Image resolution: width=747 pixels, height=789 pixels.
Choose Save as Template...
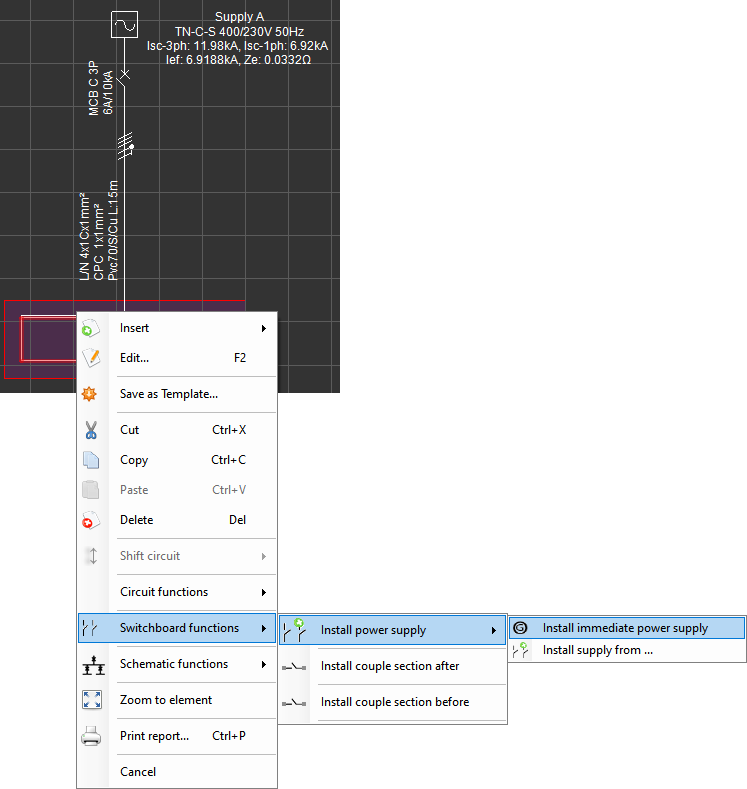click(x=177, y=394)
